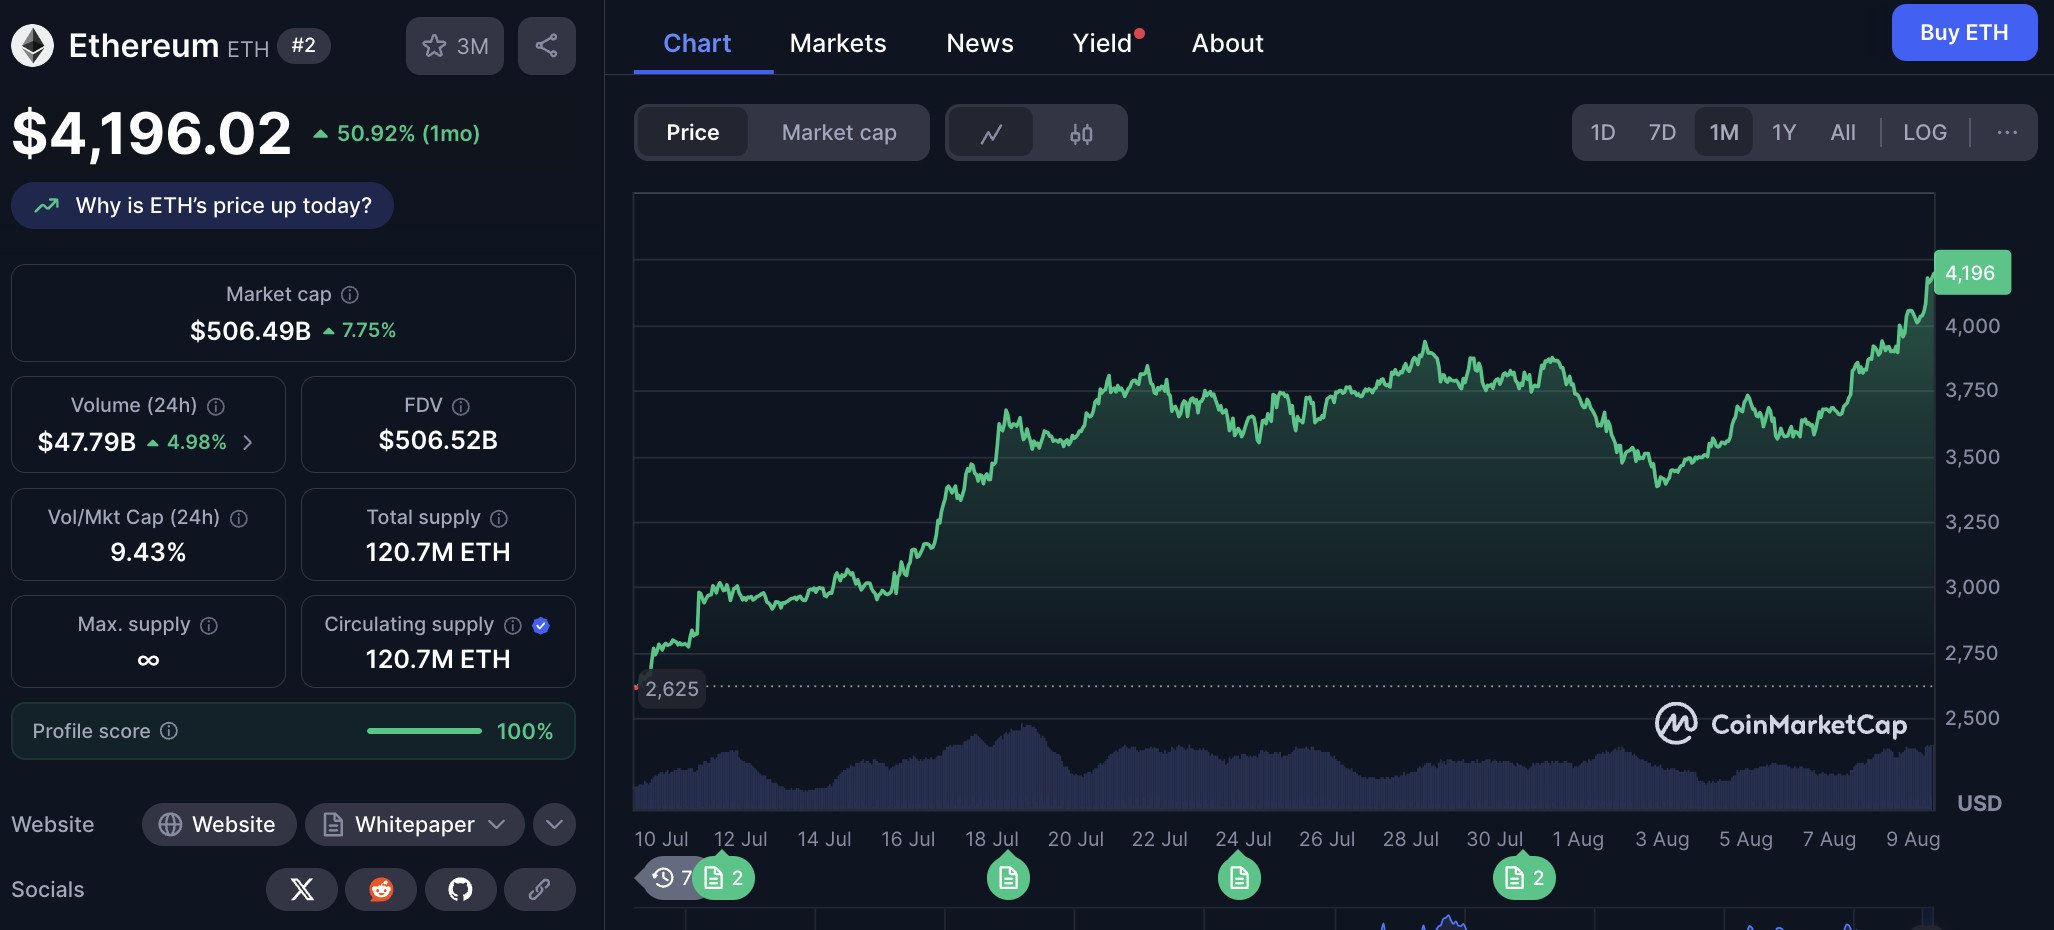Screen dimensions: 2054x930
Task: Click the Profile score progress bar
Action: tap(424, 731)
